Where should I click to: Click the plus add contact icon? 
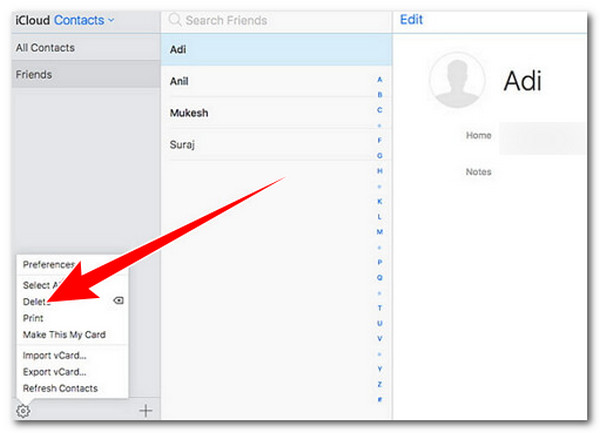click(145, 410)
